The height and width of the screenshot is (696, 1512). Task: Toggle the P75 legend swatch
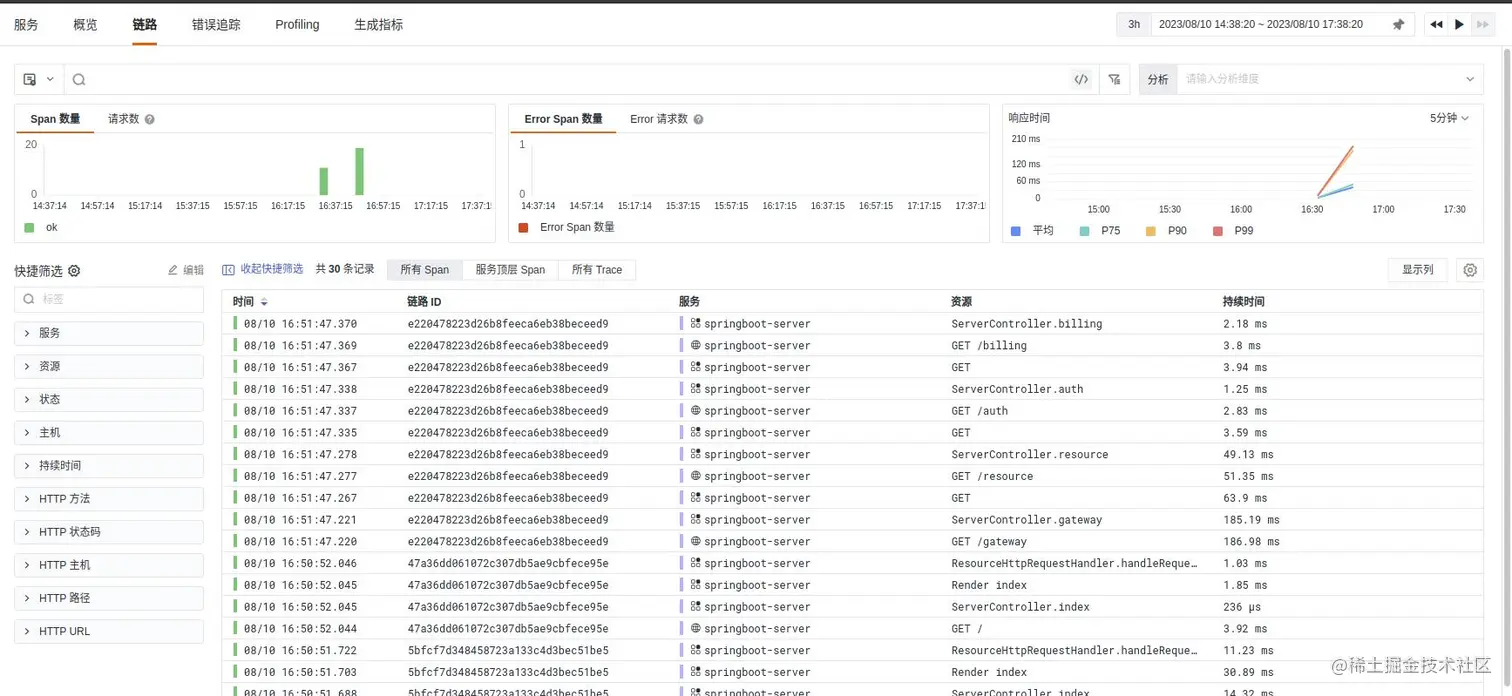coord(1085,231)
